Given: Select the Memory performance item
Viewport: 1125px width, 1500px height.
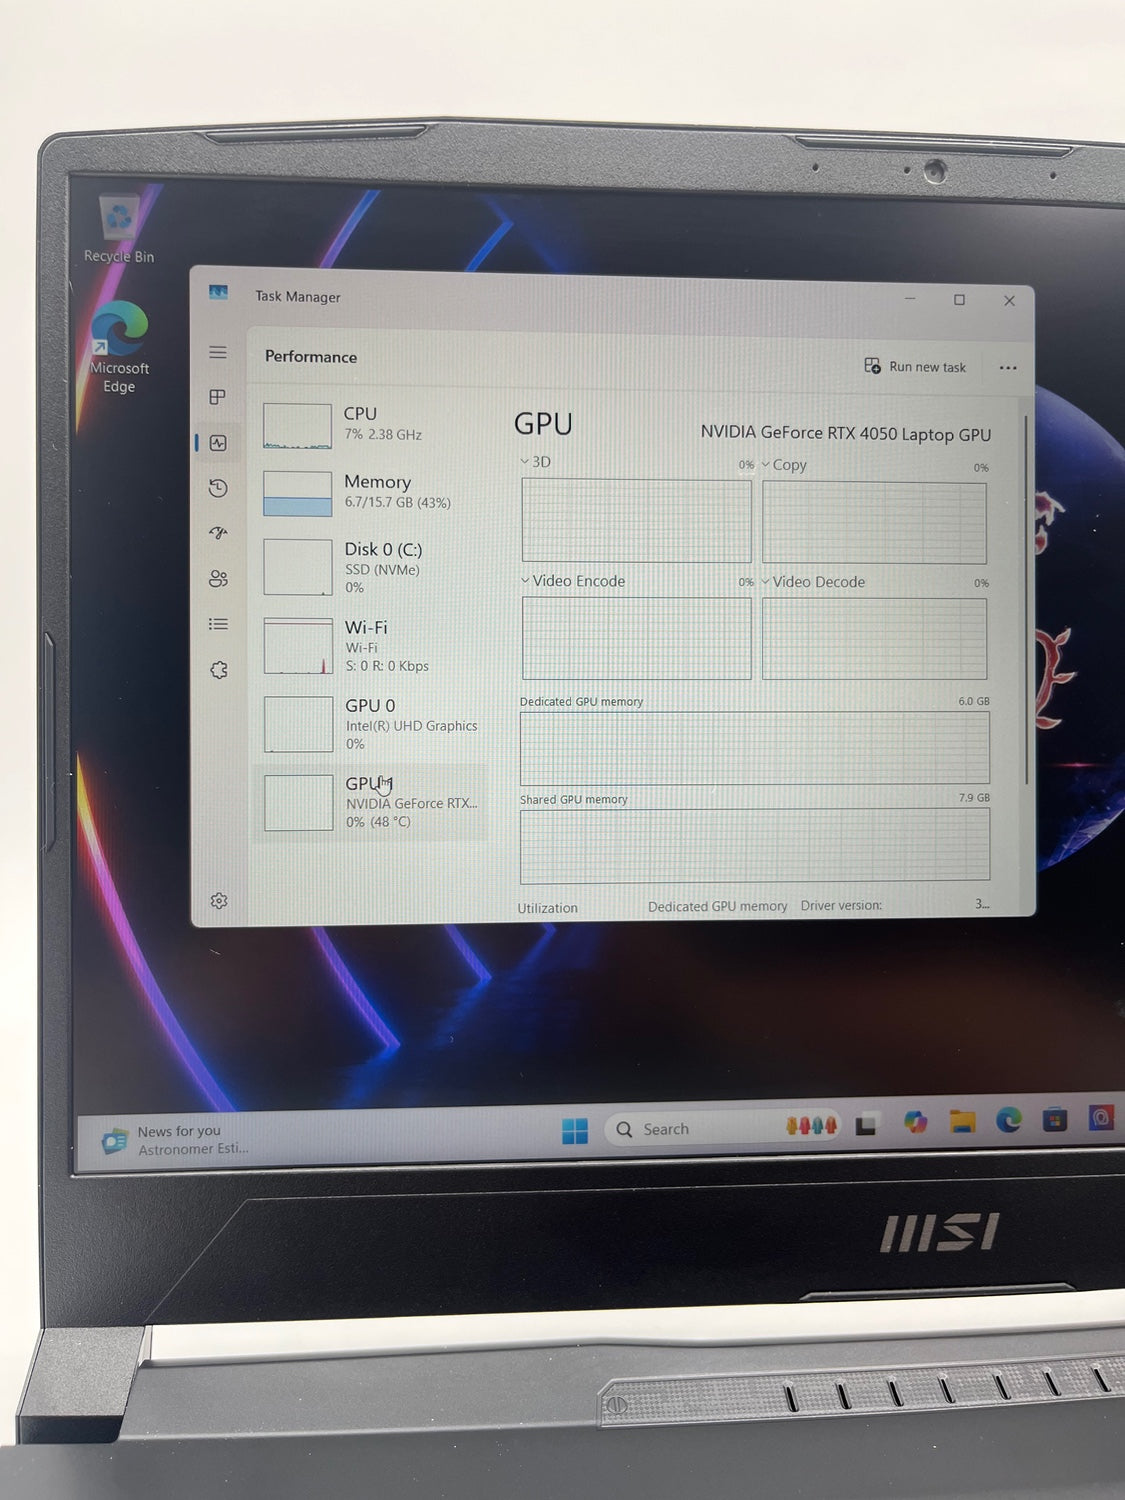Looking at the screenshot, I should pyautogui.click(x=370, y=492).
